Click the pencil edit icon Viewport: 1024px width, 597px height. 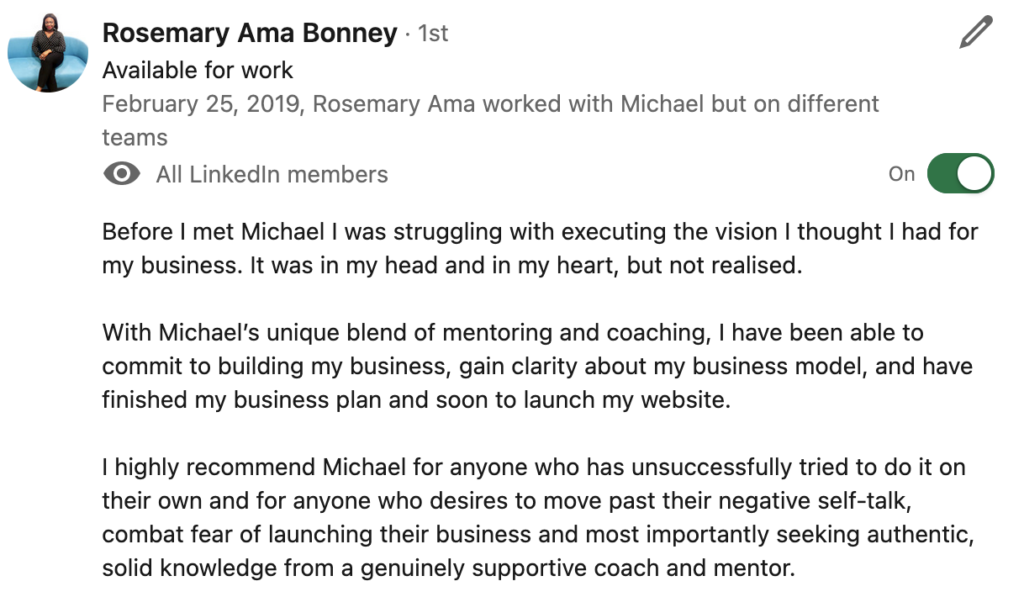tap(976, 32)
